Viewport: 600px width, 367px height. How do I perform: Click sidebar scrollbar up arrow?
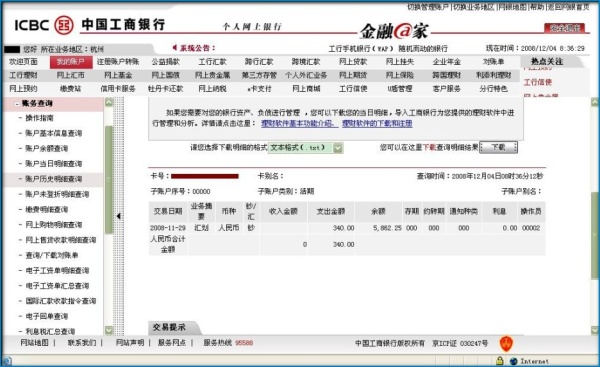point(109,102)
